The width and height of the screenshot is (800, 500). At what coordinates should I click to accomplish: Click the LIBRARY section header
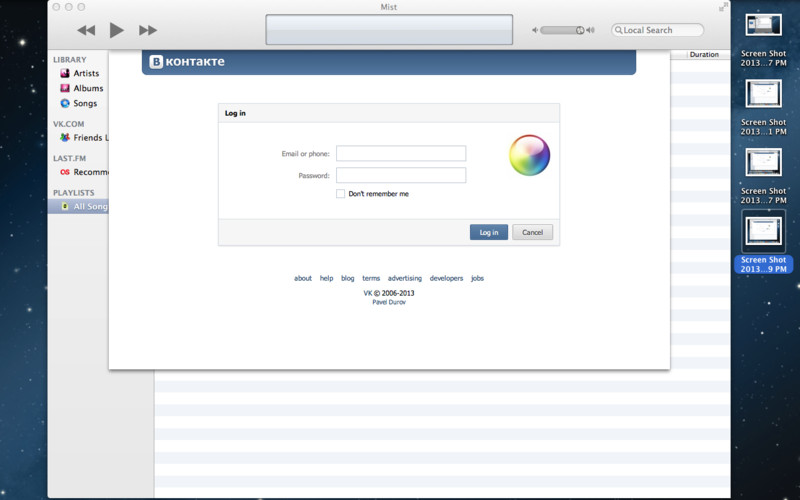pyautogui.click(x=70, y=60)
